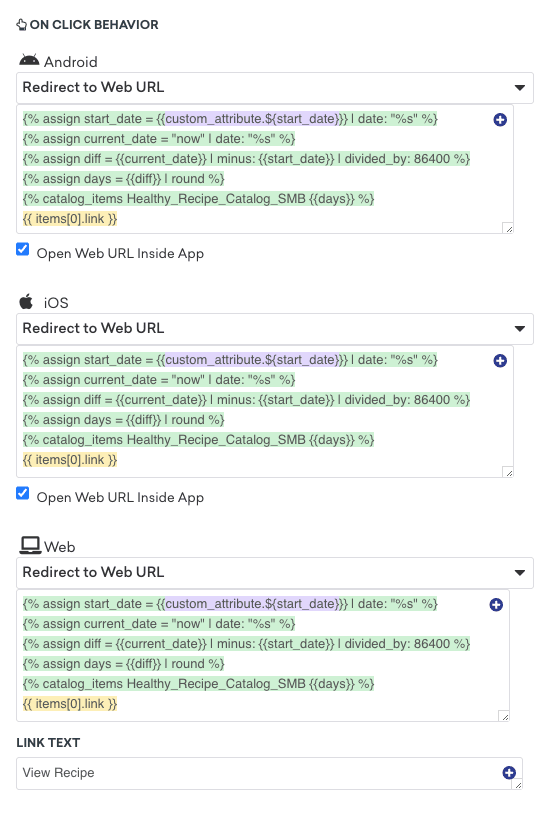Uncheck Android Open Web URL Inside App
The width and height of the screenshot is (552, 815).
click(x=22, y=249)
